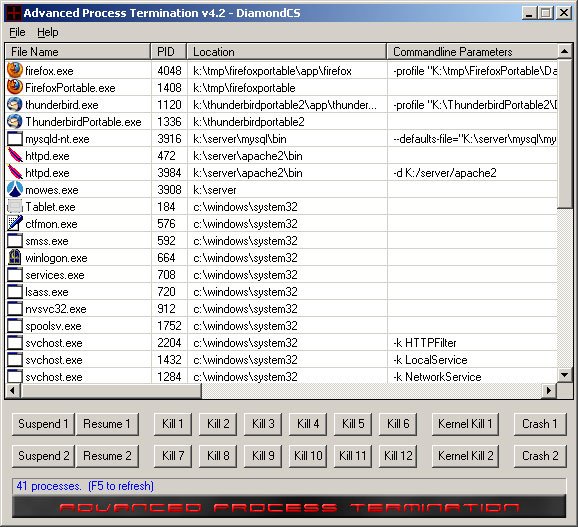Click the vertical scrollbar up arrow

[564, 51]
